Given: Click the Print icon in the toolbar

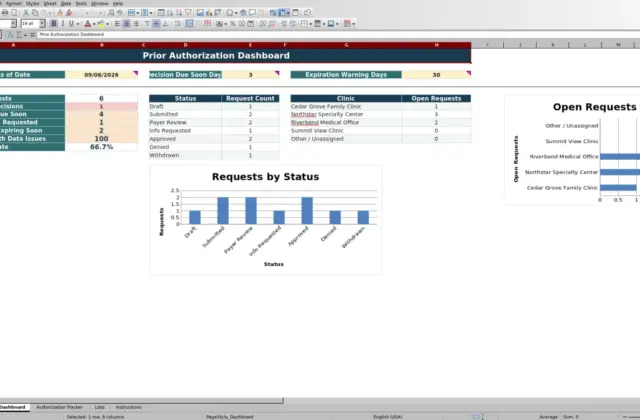Looking at the screenshot, I should (x=5, y=13).
